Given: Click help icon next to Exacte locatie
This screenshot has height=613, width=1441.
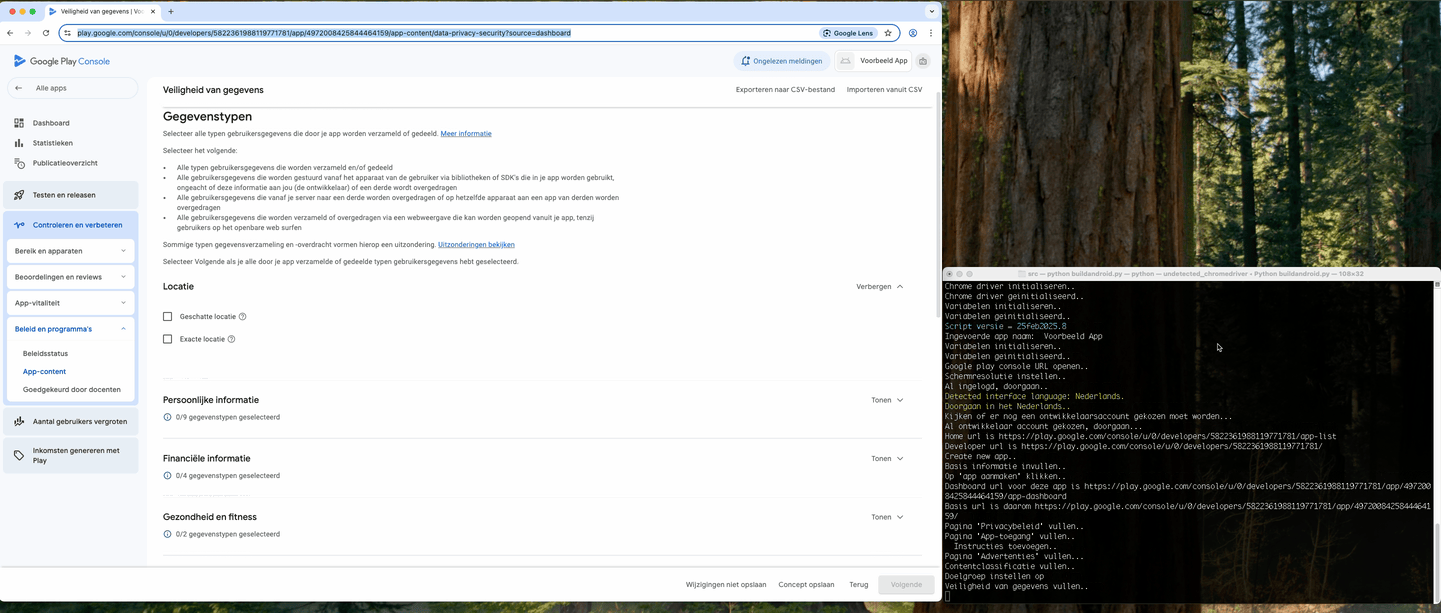Looking at the screenshot, I should pos(231,339).
